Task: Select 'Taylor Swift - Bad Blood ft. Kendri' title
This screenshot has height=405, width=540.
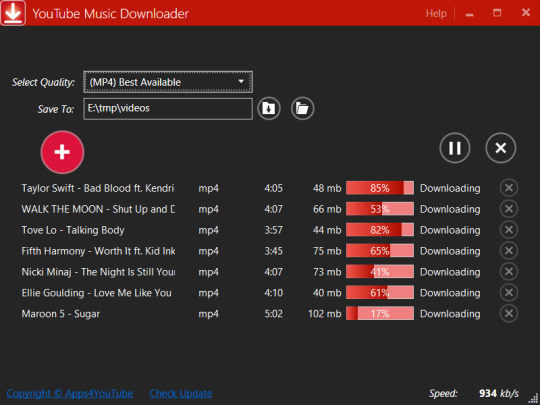Action: tap(98, 188)
